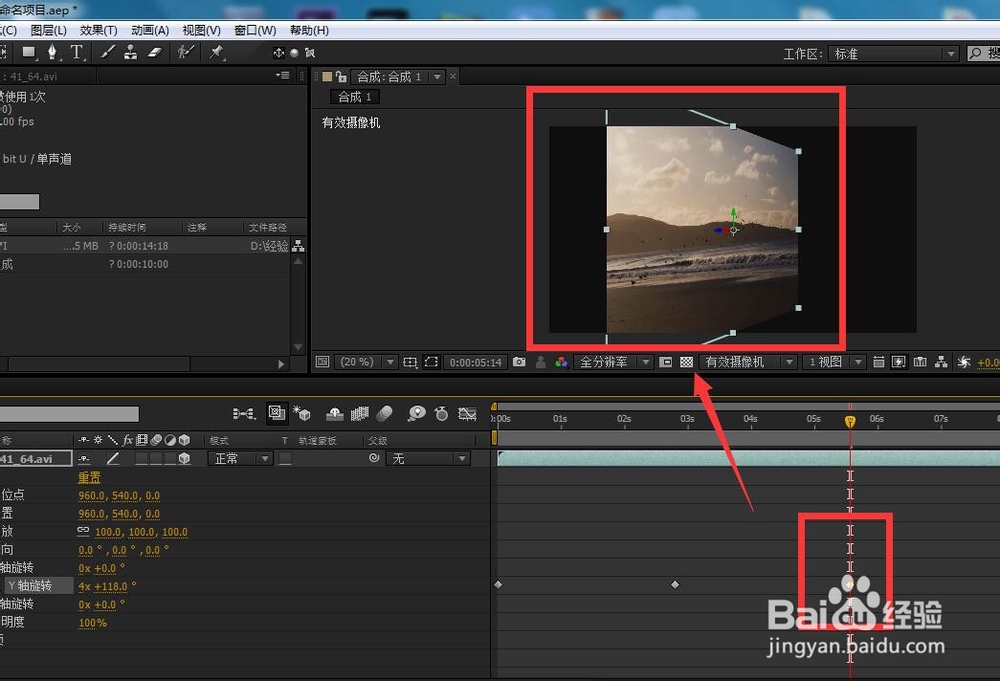The image size is (1000, 681).
Task: Click the 100% opacity value
Action: point(92,622)
